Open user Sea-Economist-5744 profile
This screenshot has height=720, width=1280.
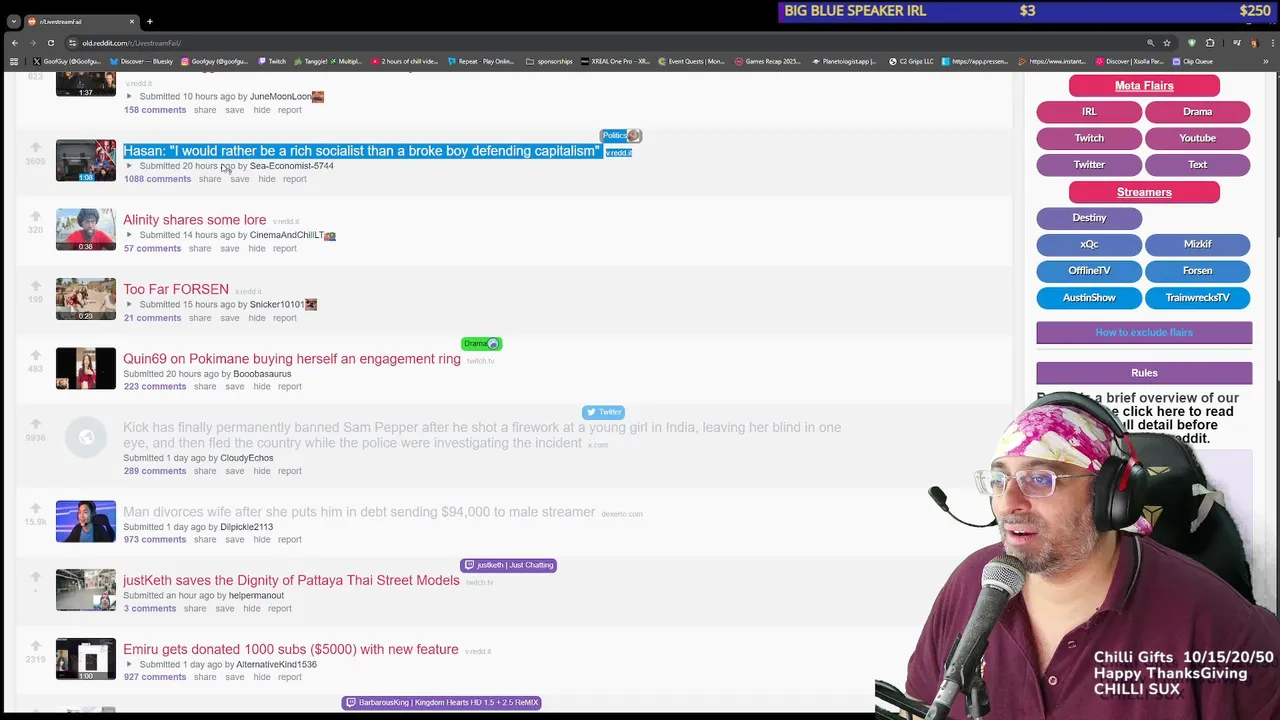(291, 166)
